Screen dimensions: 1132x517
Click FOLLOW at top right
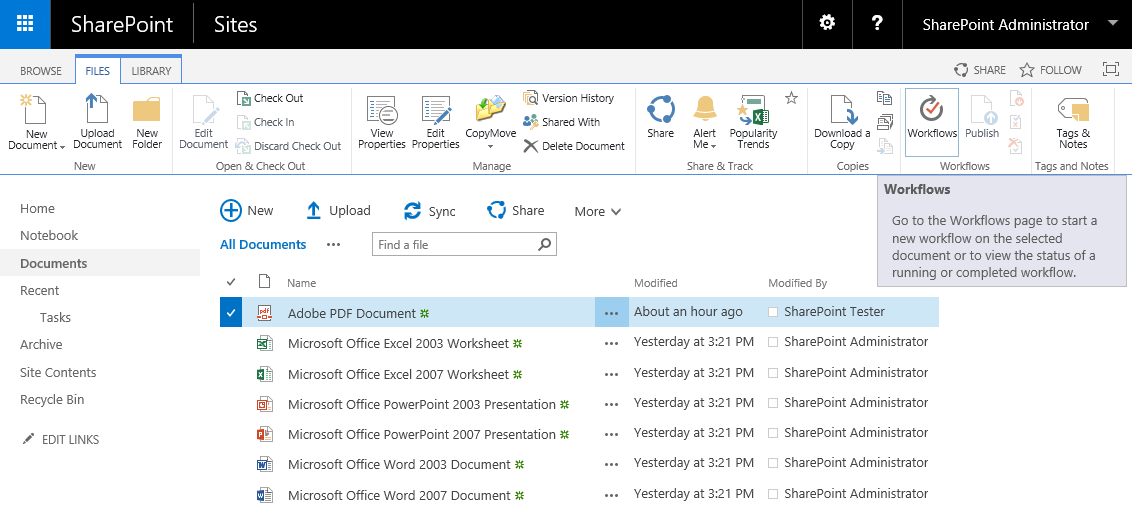pos(1050,70)
